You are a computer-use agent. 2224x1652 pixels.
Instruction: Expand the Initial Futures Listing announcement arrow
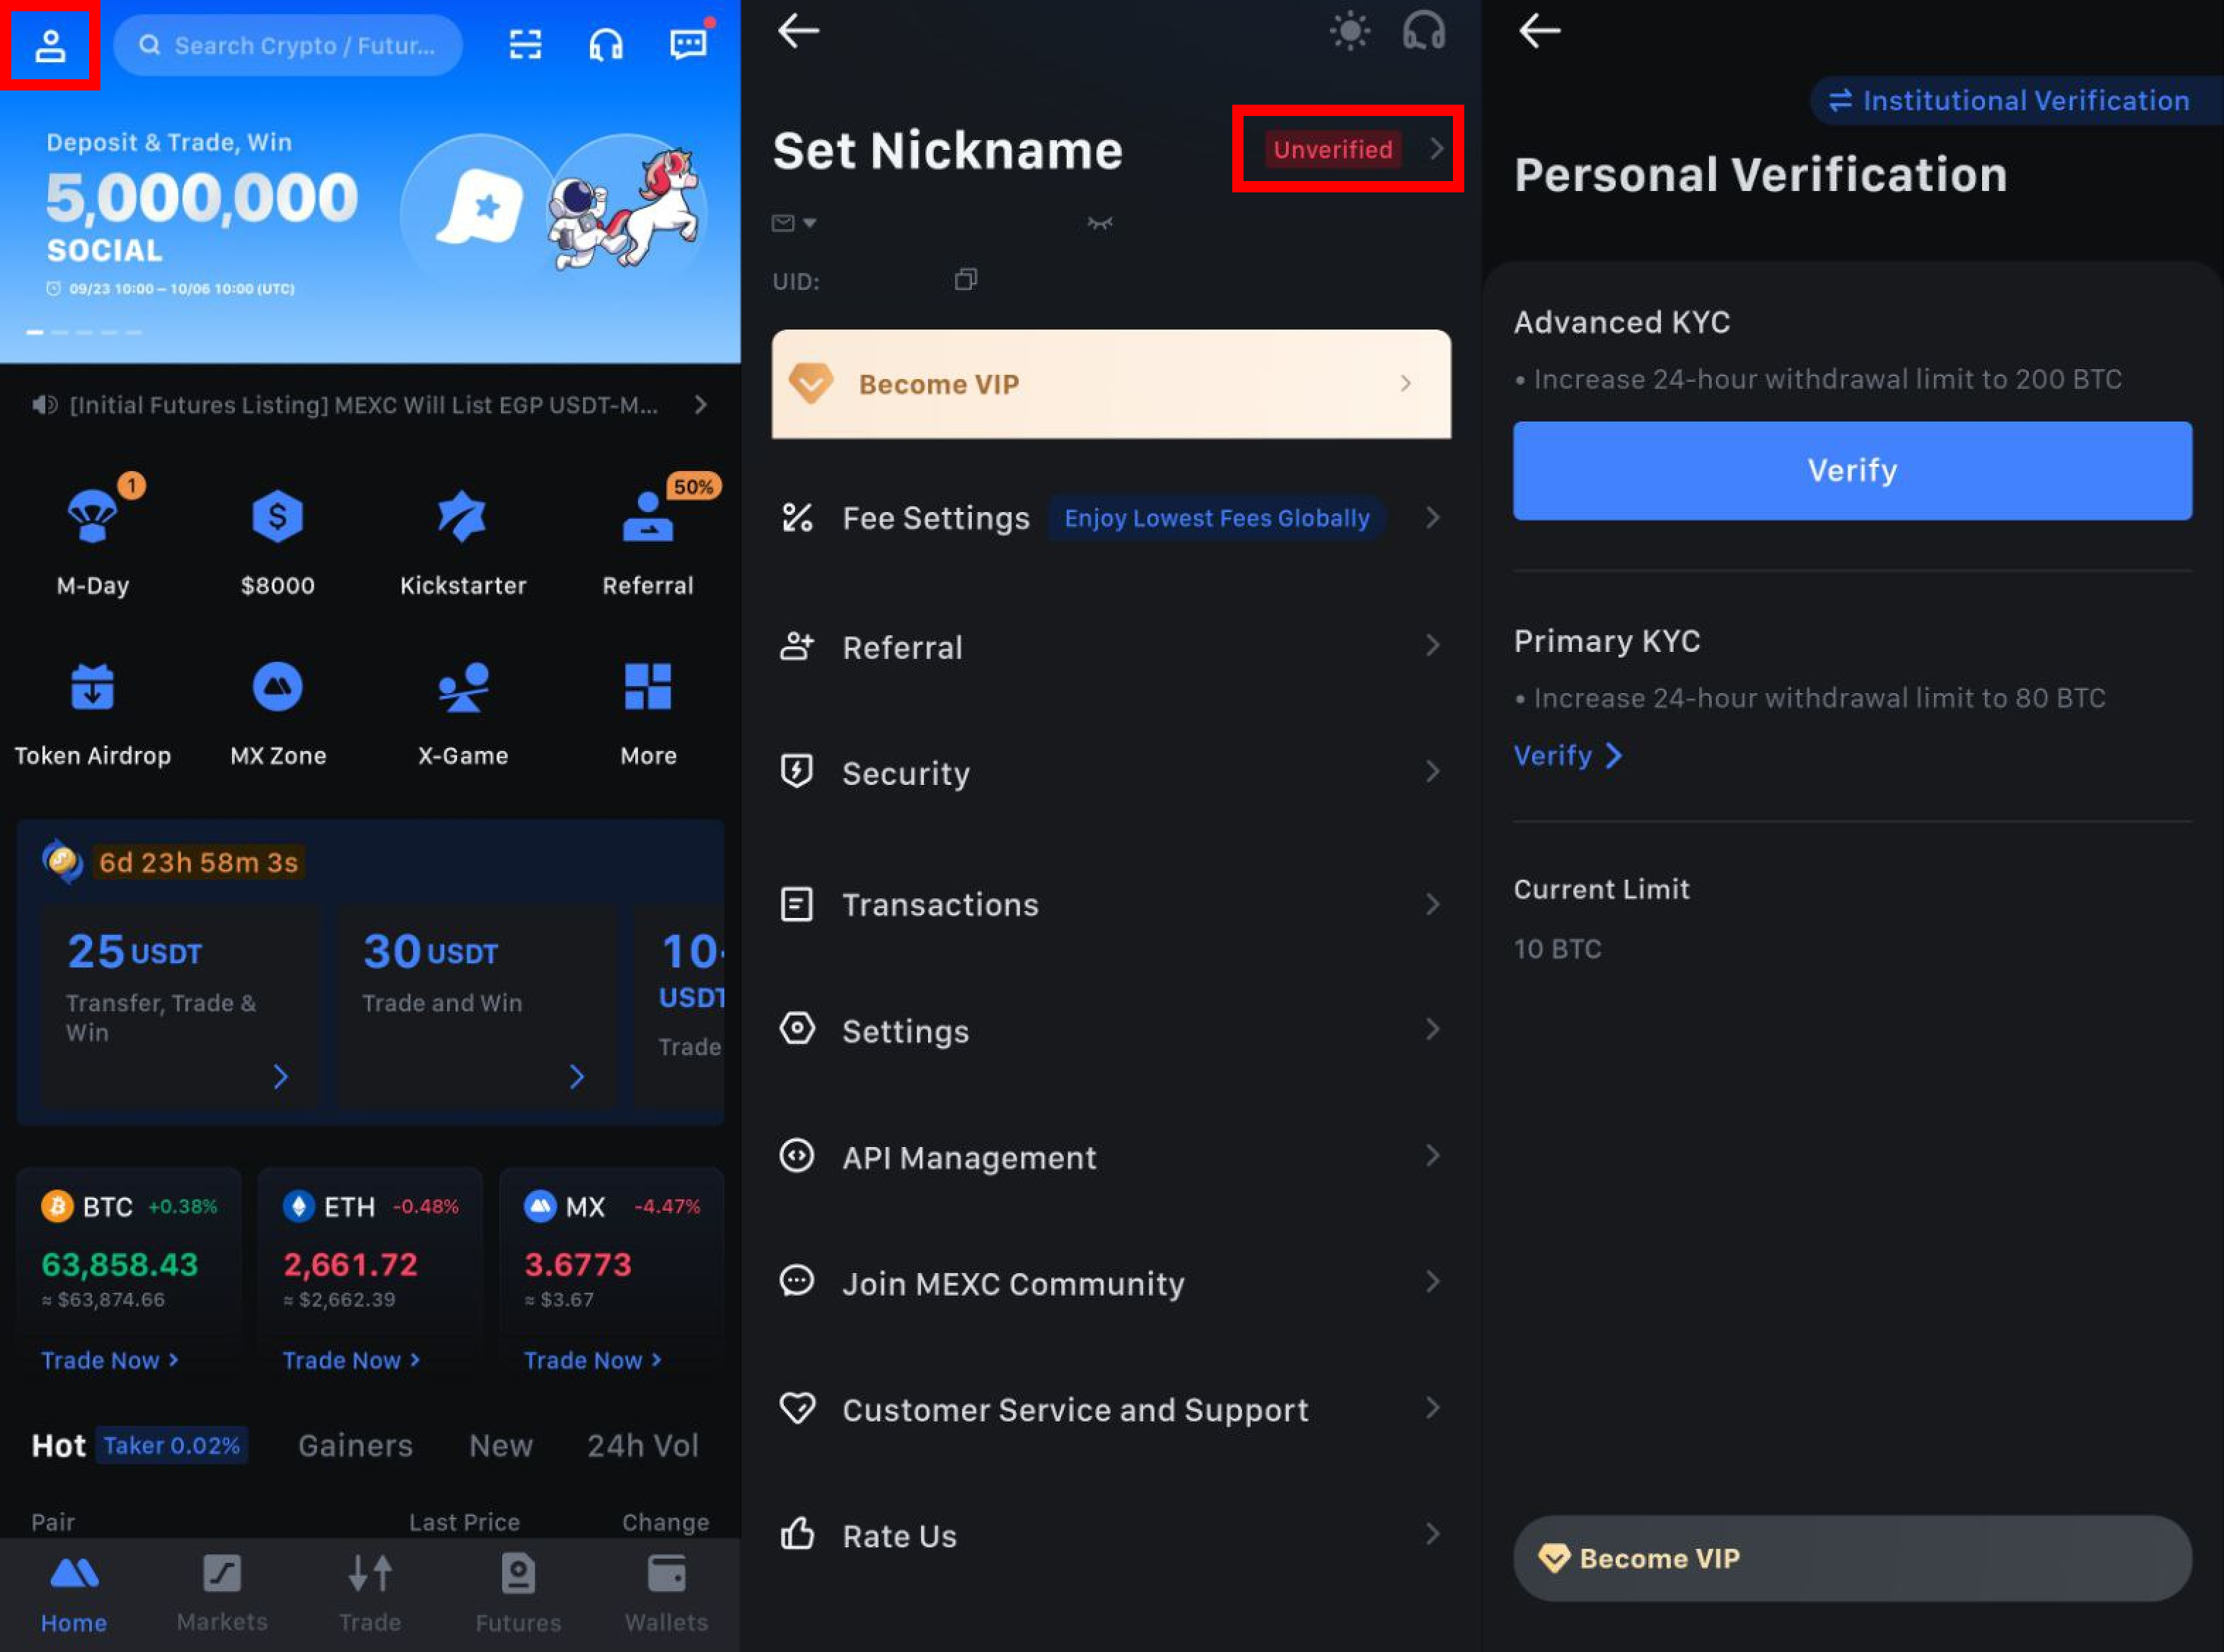[x=700, y=405]
